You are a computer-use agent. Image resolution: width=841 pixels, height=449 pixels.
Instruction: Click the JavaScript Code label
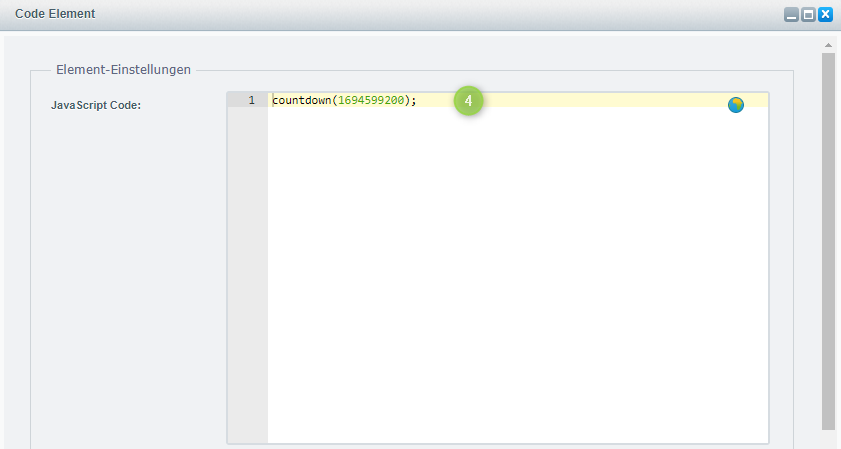click(96, 105)
